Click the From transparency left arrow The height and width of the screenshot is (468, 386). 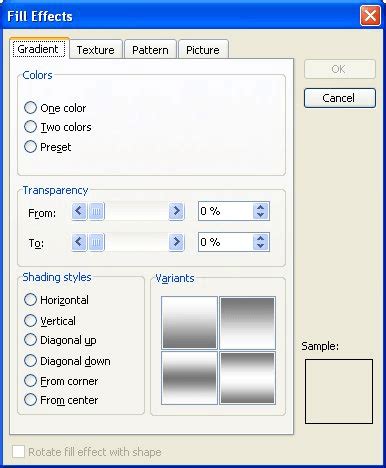point(79,211)
